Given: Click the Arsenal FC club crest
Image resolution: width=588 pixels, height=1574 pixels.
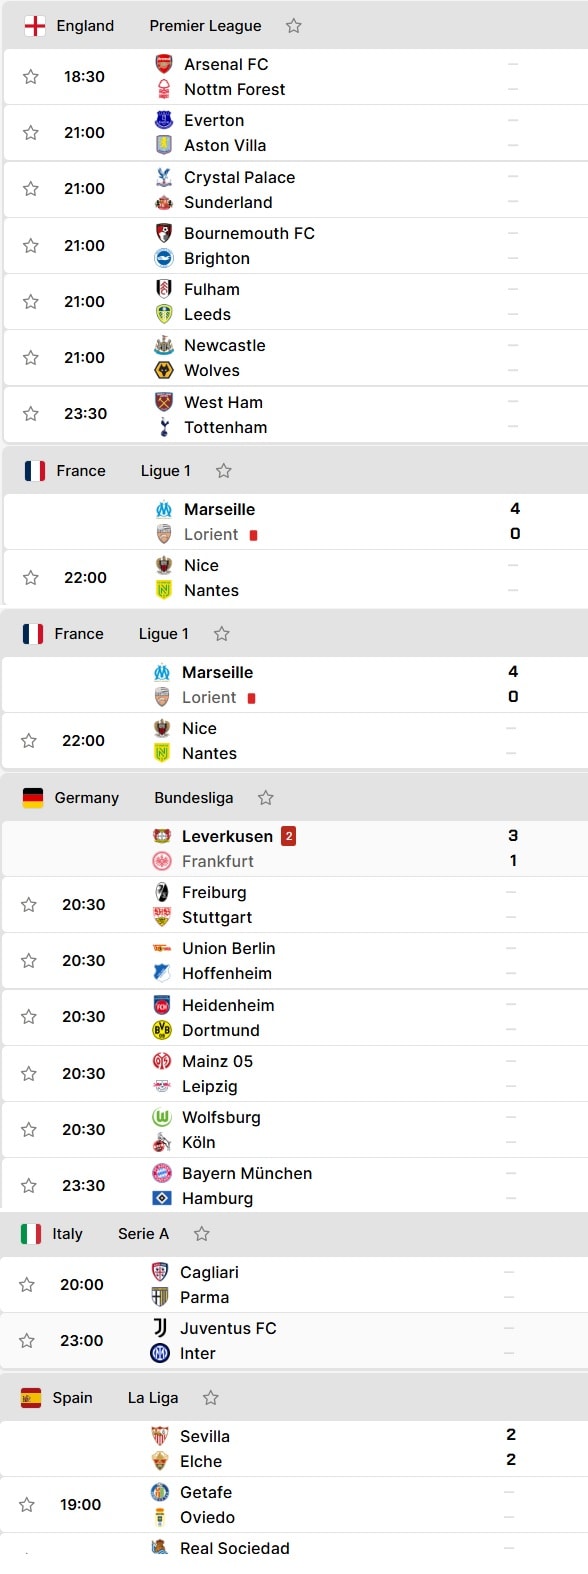Looking at the screenshot, I should 164,64.
